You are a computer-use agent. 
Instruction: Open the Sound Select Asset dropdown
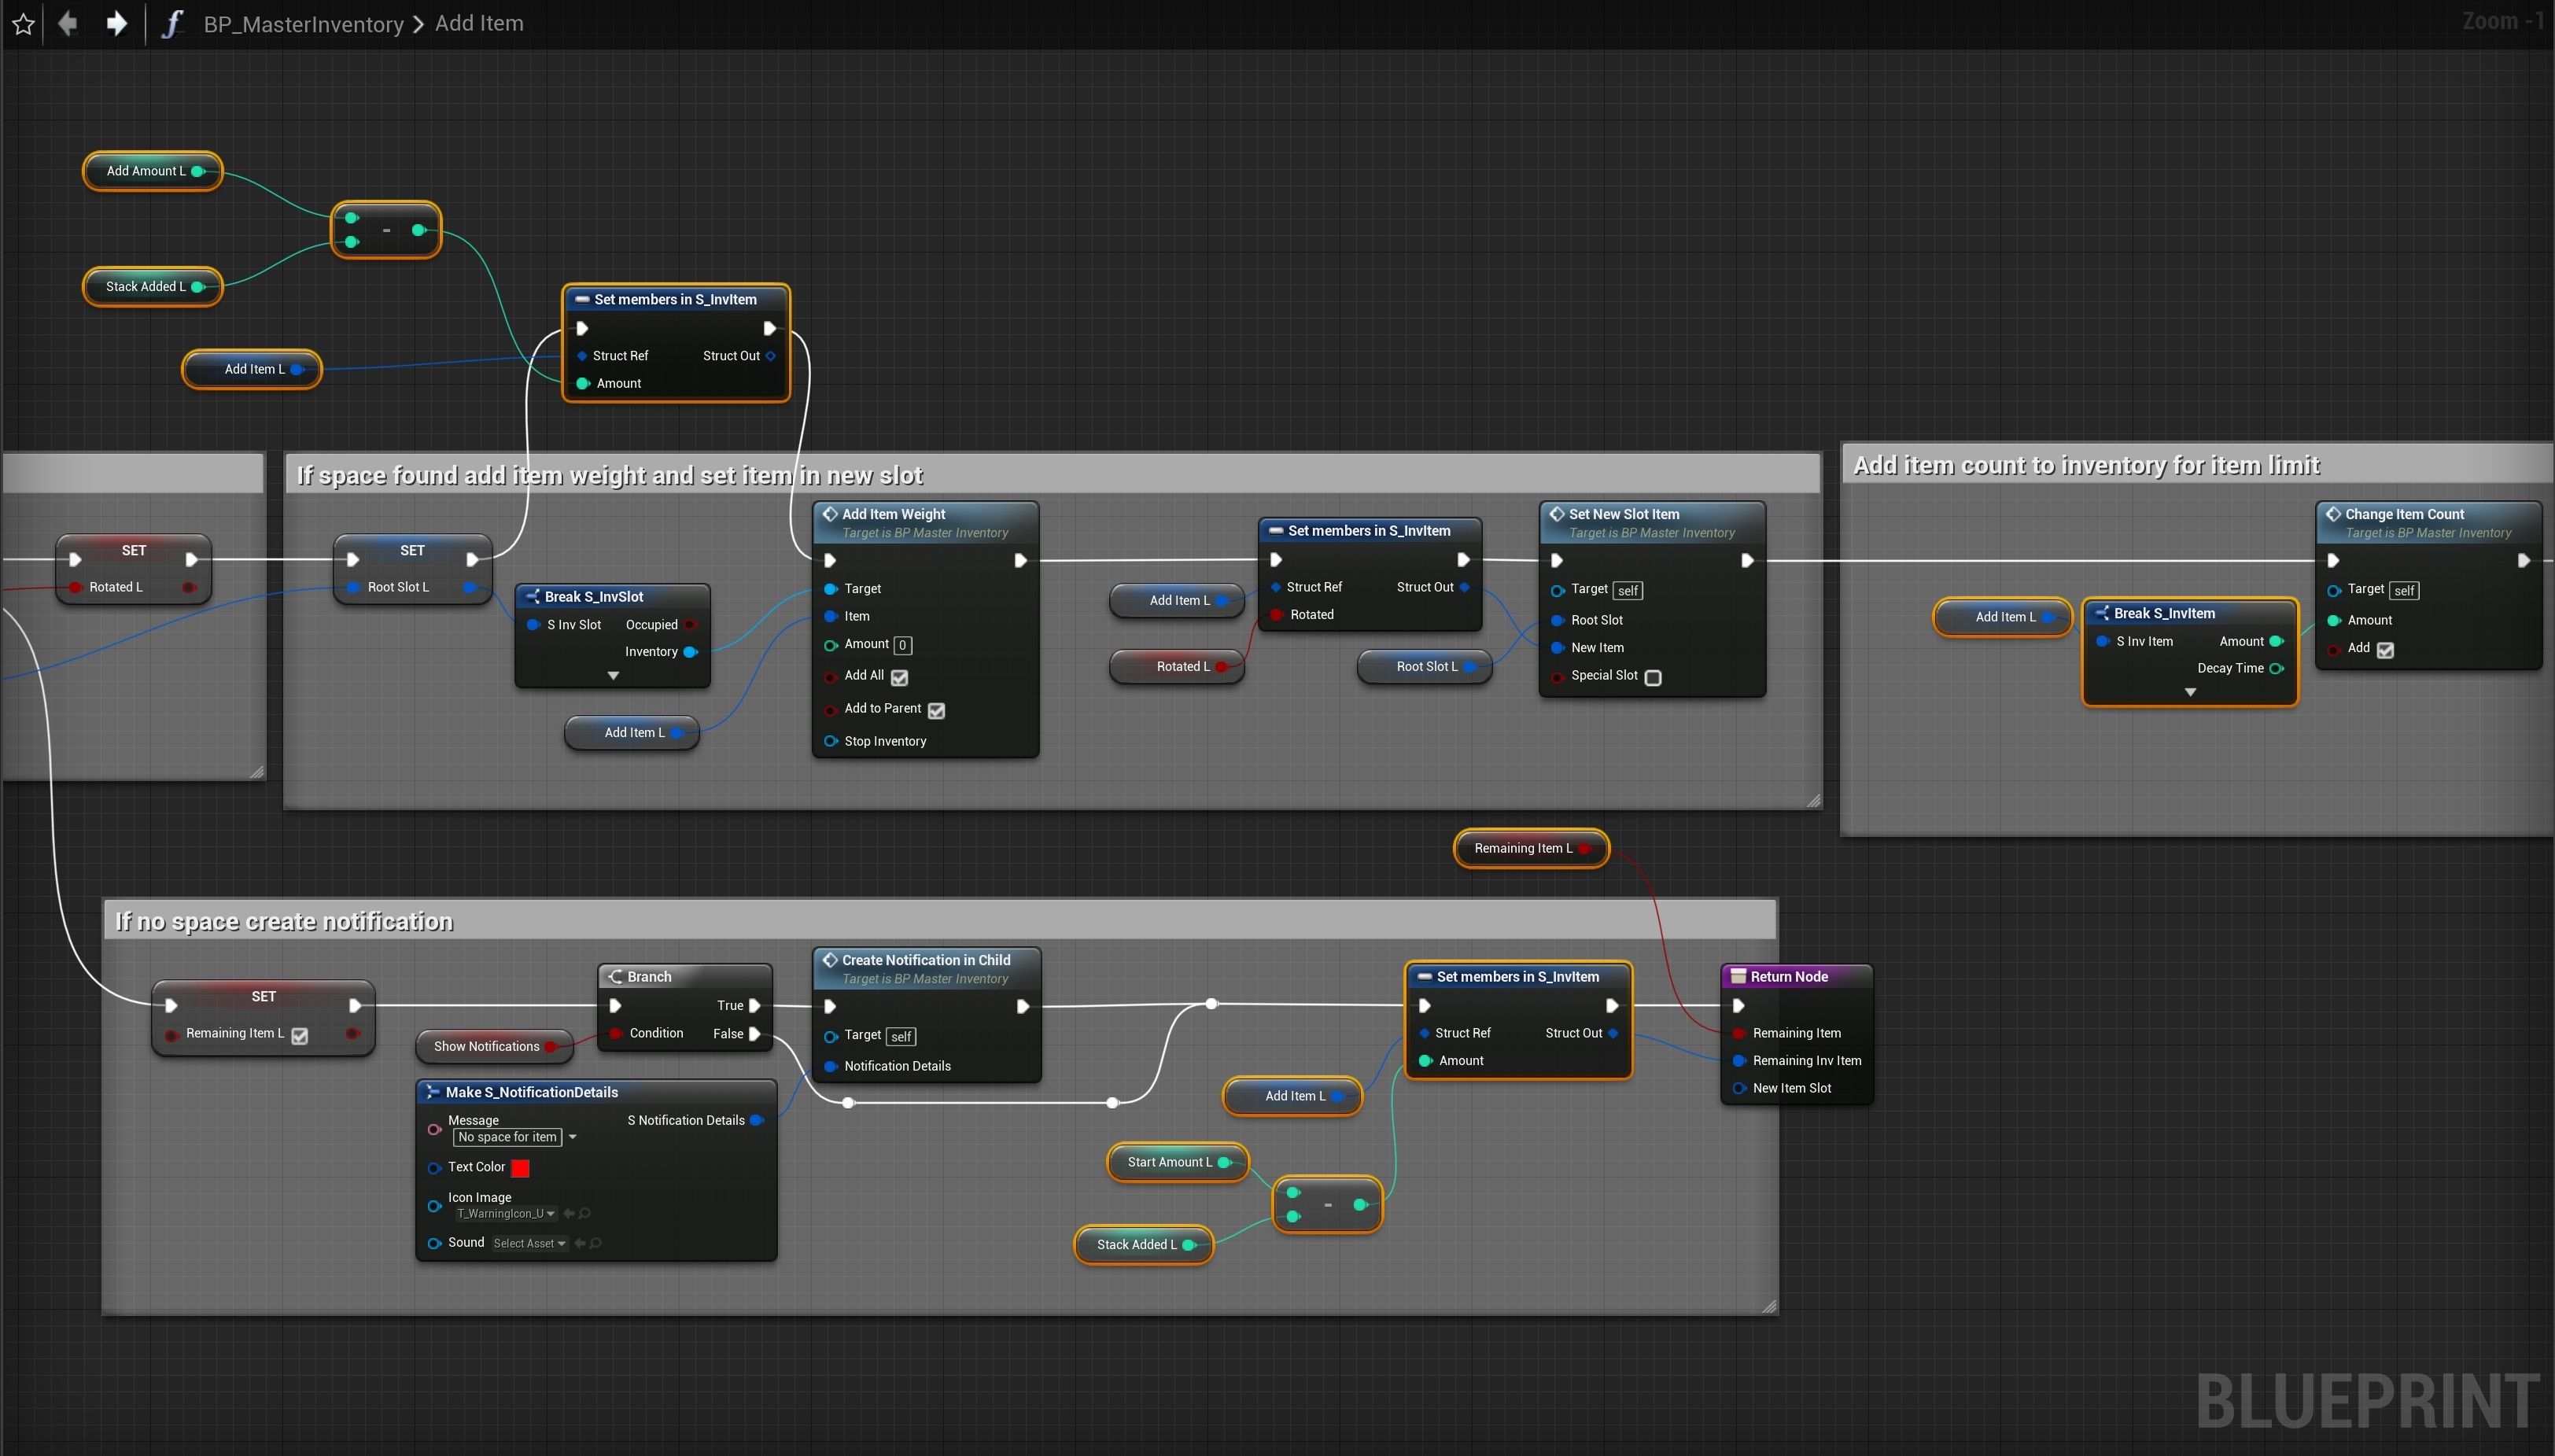(x=529, y=1243)
